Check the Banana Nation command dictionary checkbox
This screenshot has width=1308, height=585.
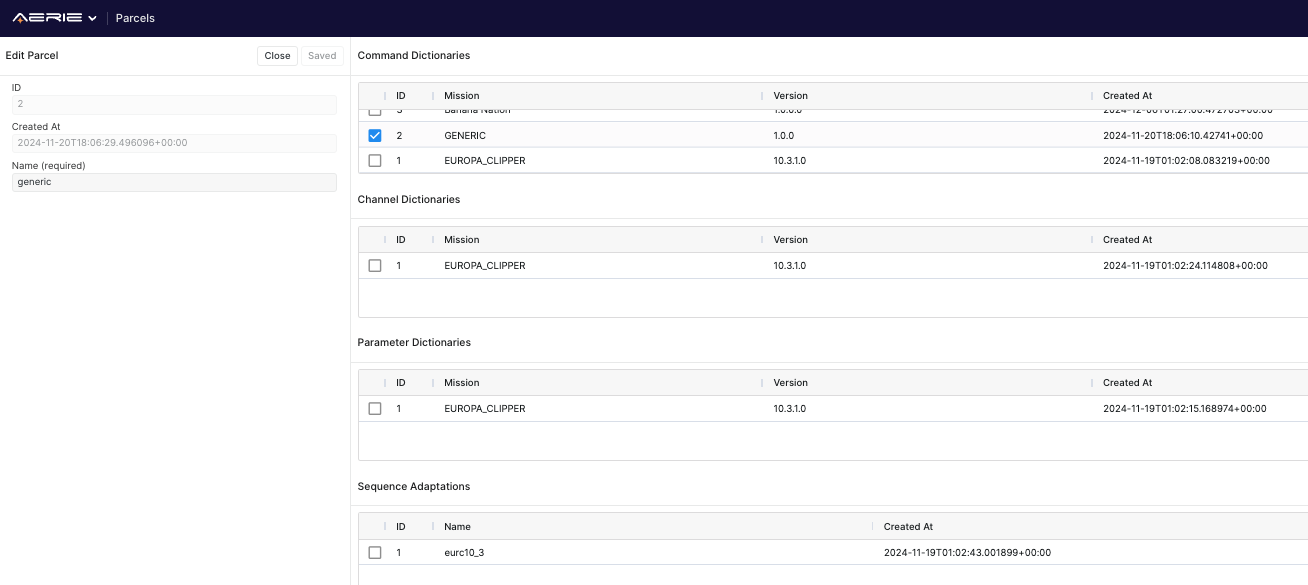pyautogui.click(x=374, y=110)
